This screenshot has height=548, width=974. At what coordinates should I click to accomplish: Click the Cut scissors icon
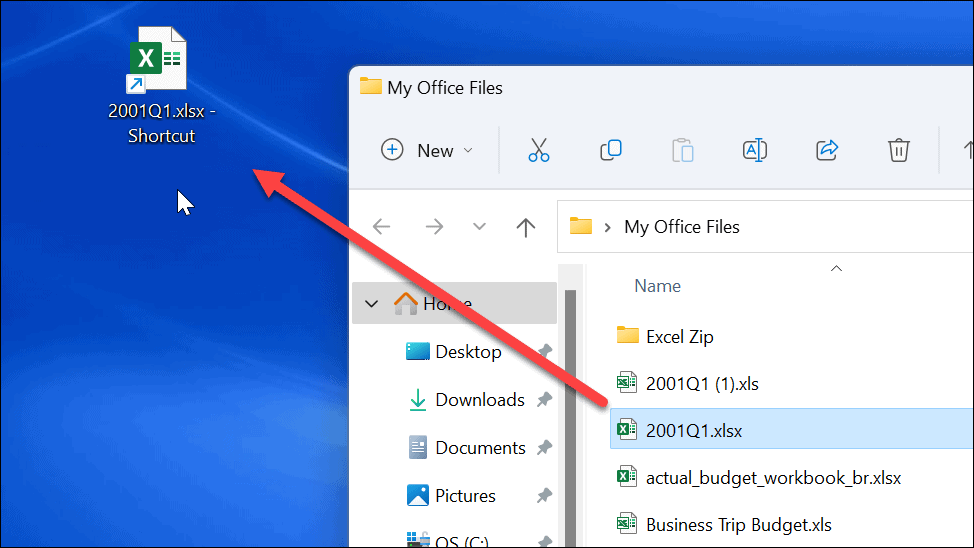[539, 151]
